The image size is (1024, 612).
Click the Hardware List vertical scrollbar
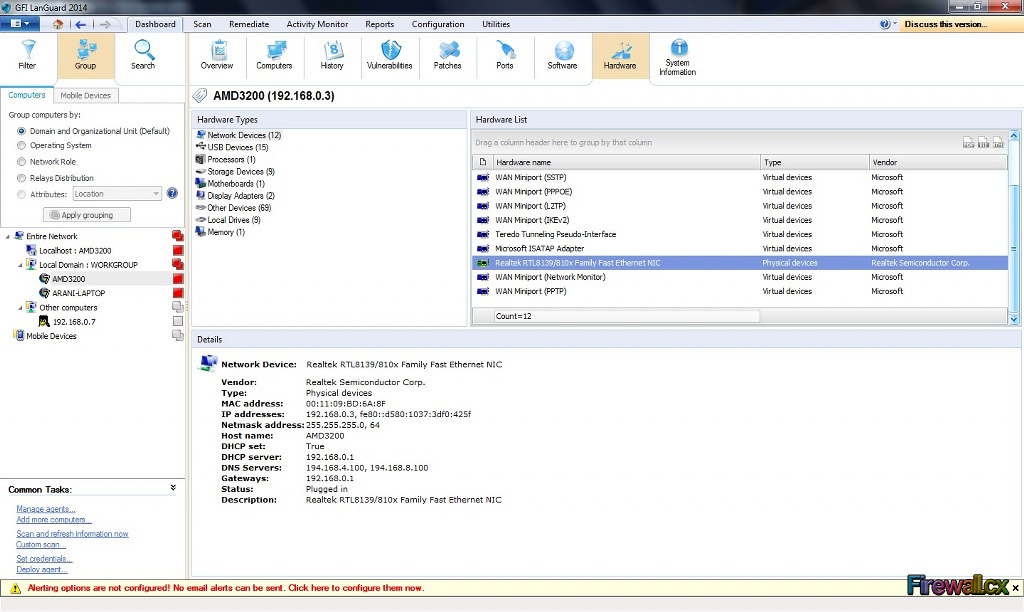coord(1014,227)
